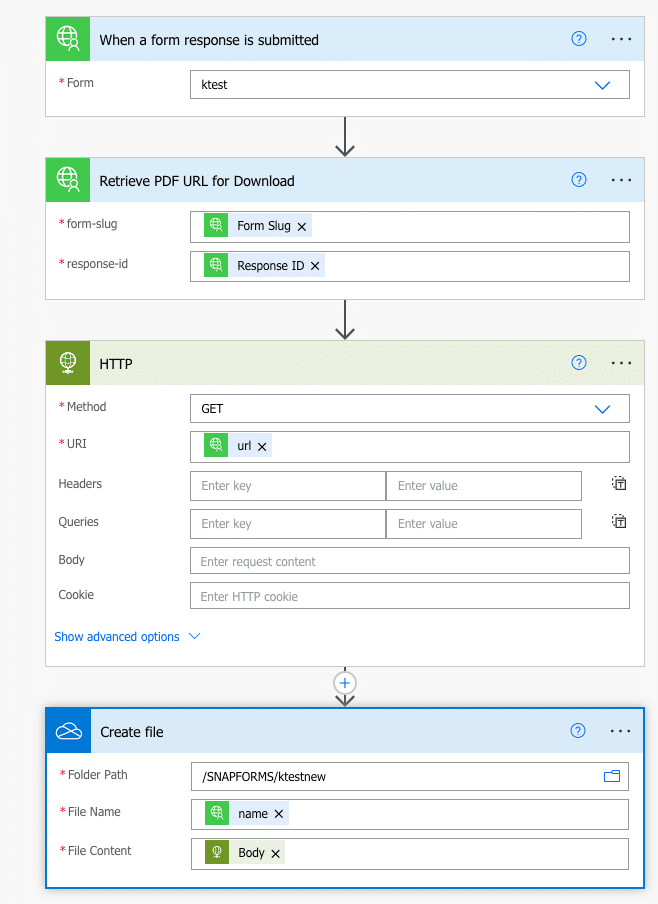Screen dimensions: 658x904
Task: Remove the url token from URI
Action: point(262,447)
